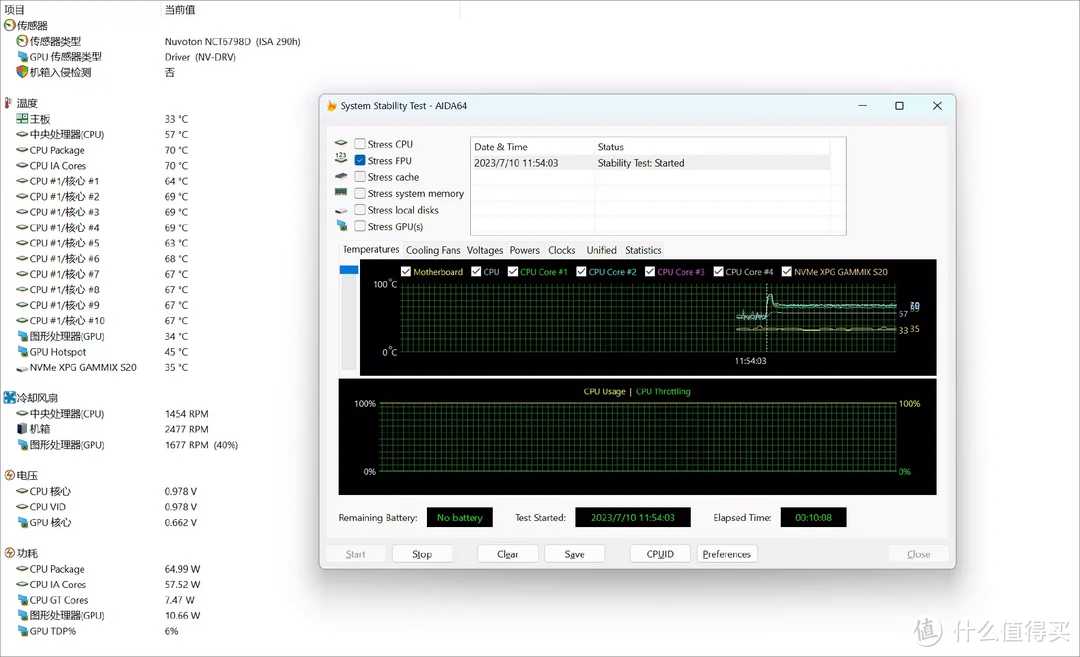Click the AIDA64 flame icon in title bar
The width and height of the screenshot is (1080, 657).
coord(331,106)
